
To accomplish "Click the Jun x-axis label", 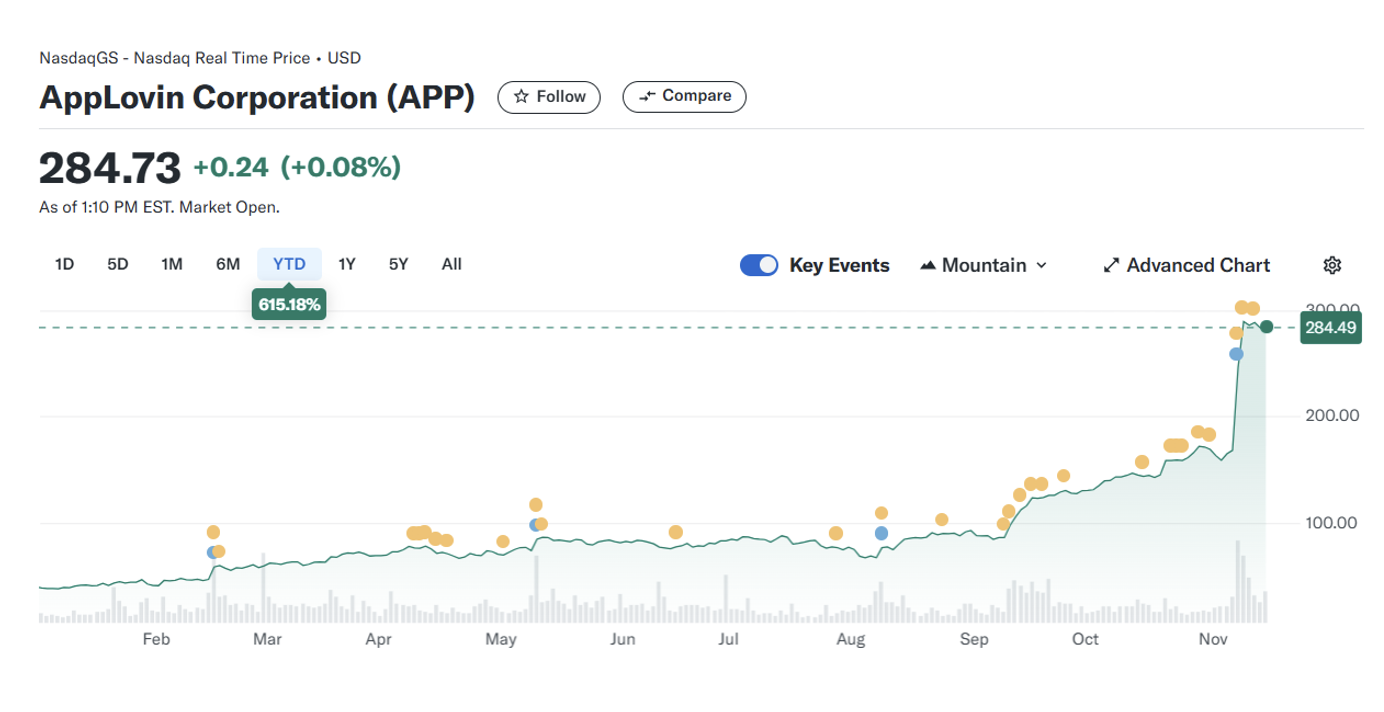I will pyautogui.click(x=623, y=639).
